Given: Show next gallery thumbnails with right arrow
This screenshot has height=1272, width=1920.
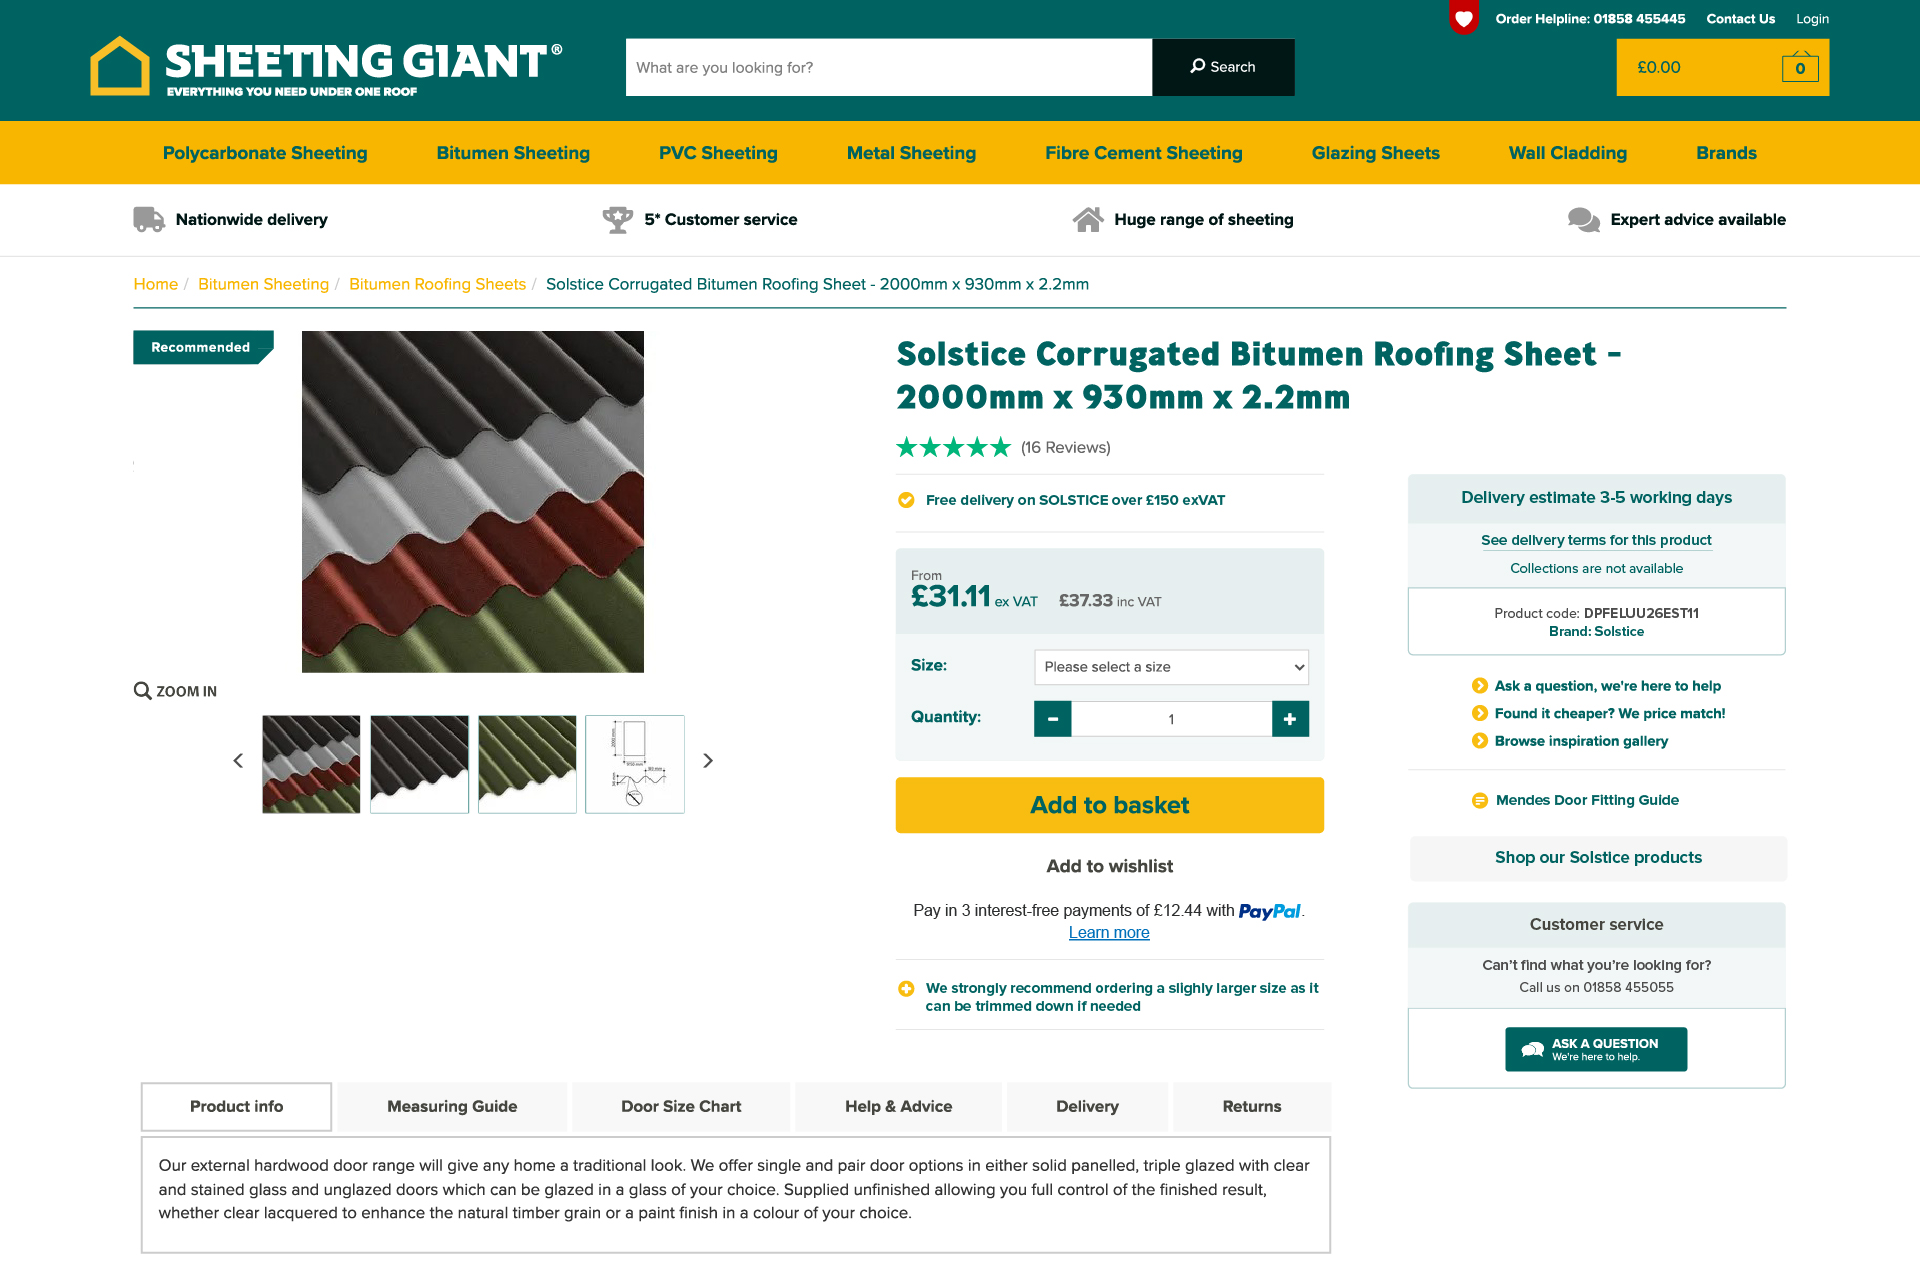Looking at the screenshot, I should click(x=708, y=761).
